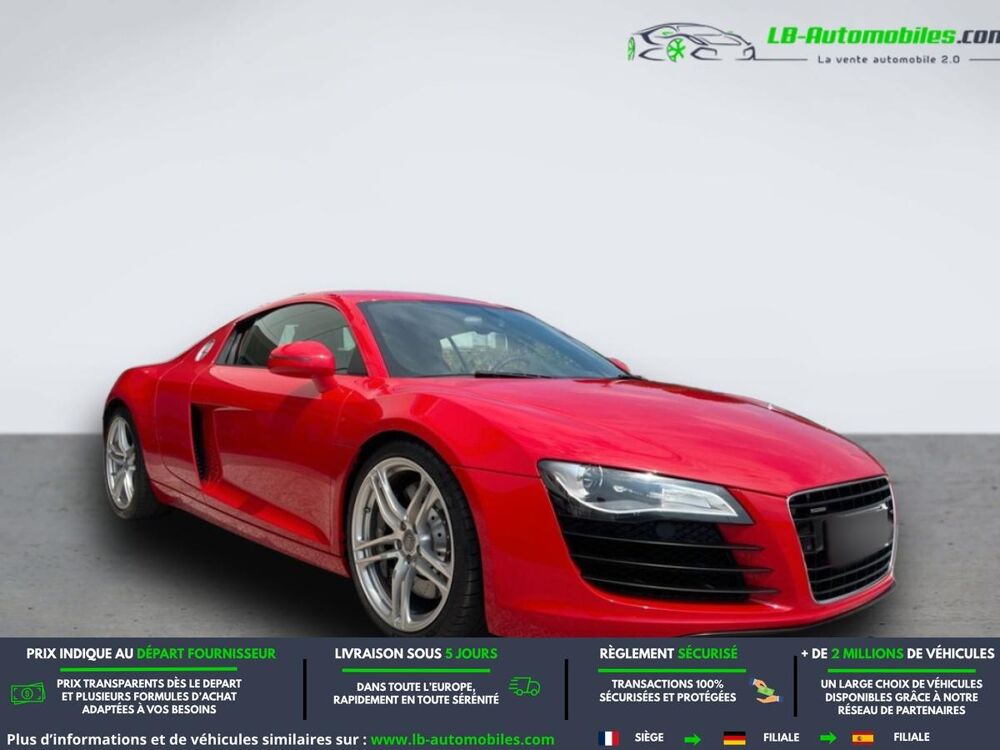Image resolution: width=1000 pixels, height=750 pixels.
Task: Click the car's front alloy wheel
Action: 403,544
